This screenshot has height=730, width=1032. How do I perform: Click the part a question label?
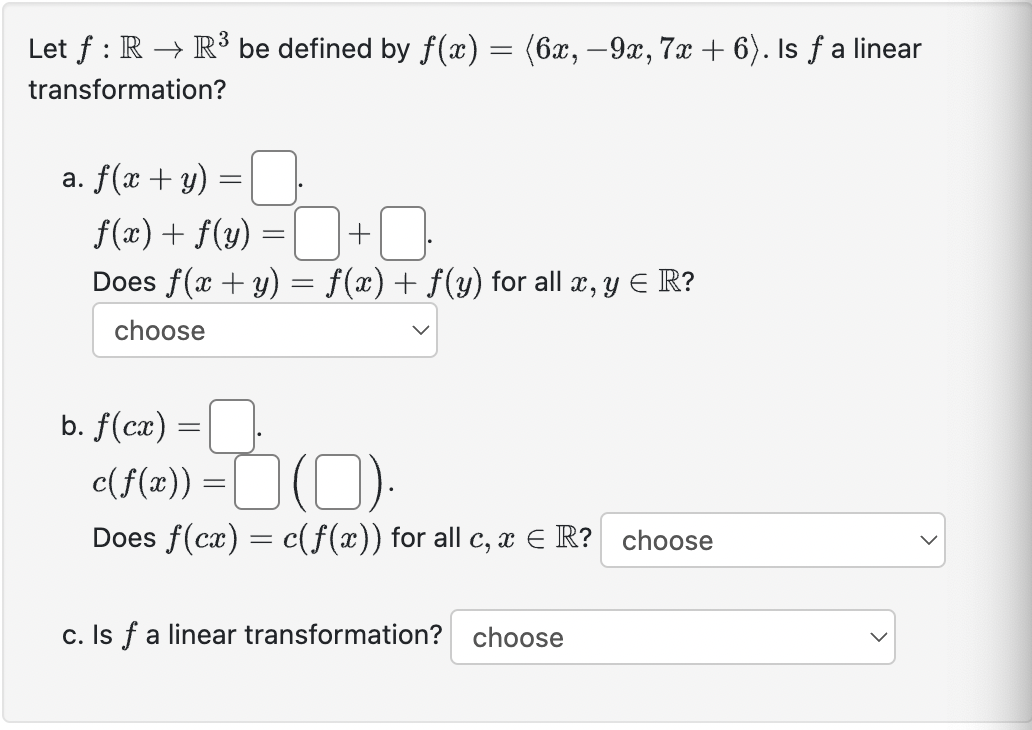(72, 177)
